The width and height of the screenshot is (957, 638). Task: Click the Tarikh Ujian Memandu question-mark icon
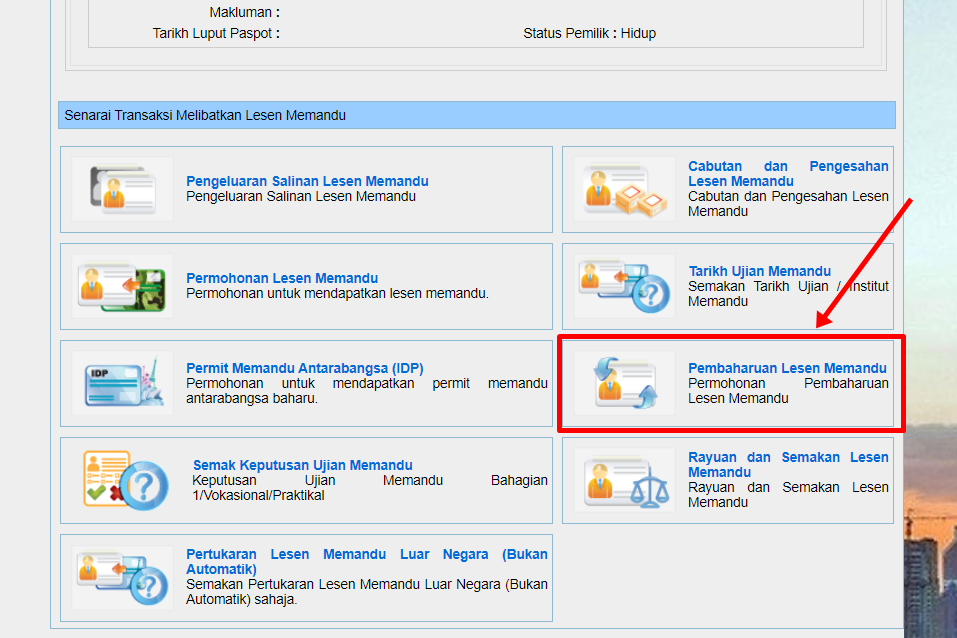pyautogui.click(x=625, y=286)
